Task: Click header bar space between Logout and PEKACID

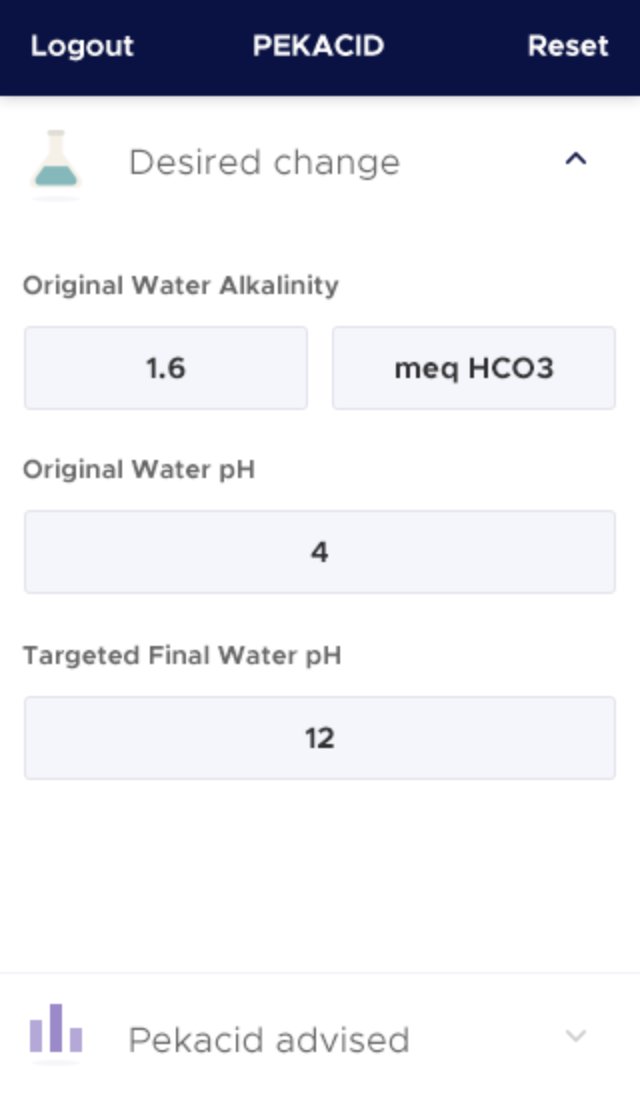Action: tap(192, 46)
